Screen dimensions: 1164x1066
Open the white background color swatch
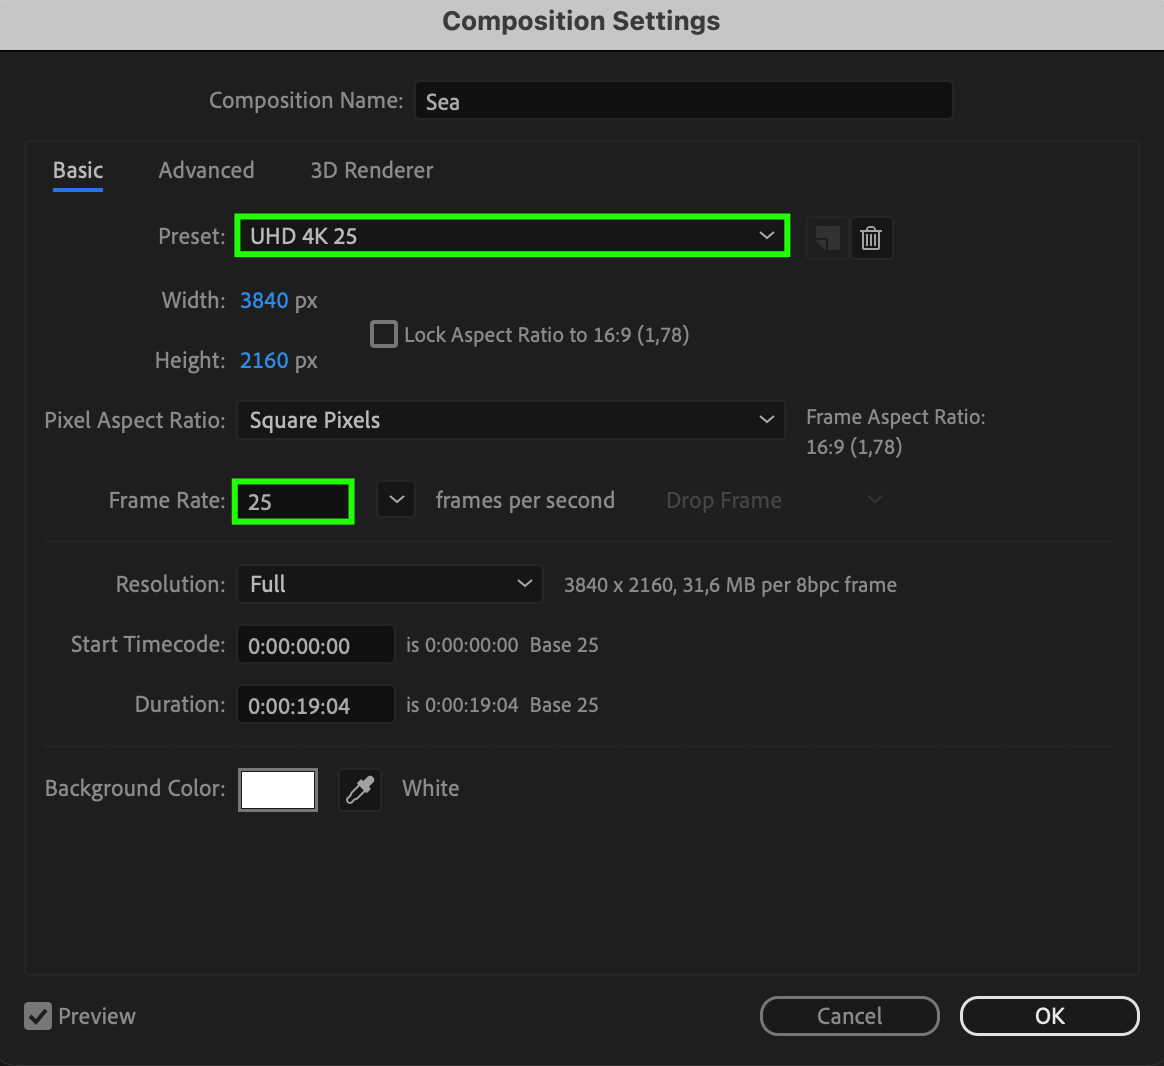point(278,789)
